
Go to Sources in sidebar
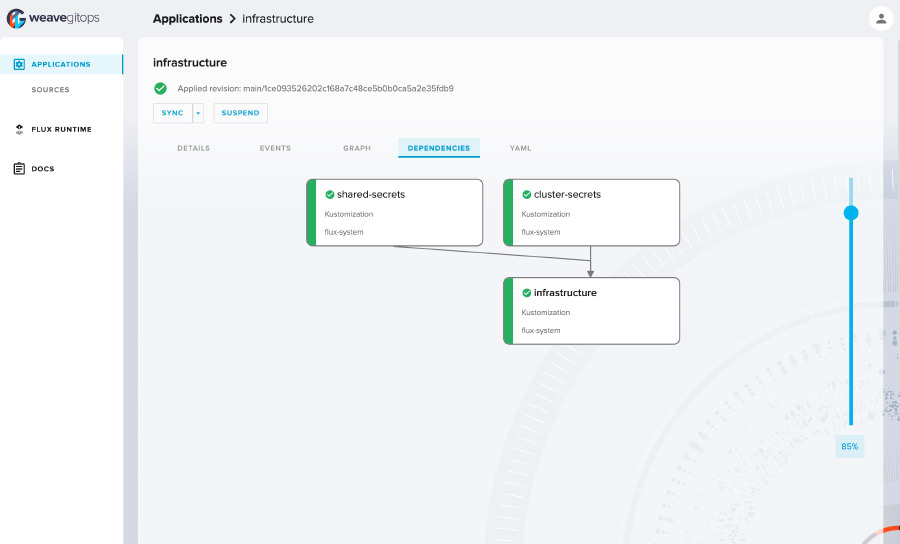pos(50,90)
